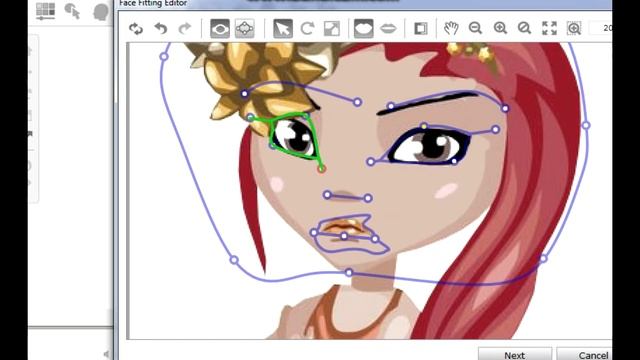The height and width of the screenshot is (360, 640).
Task: Click the Face Fitting Editor title bar
Action: click(363, 4)
